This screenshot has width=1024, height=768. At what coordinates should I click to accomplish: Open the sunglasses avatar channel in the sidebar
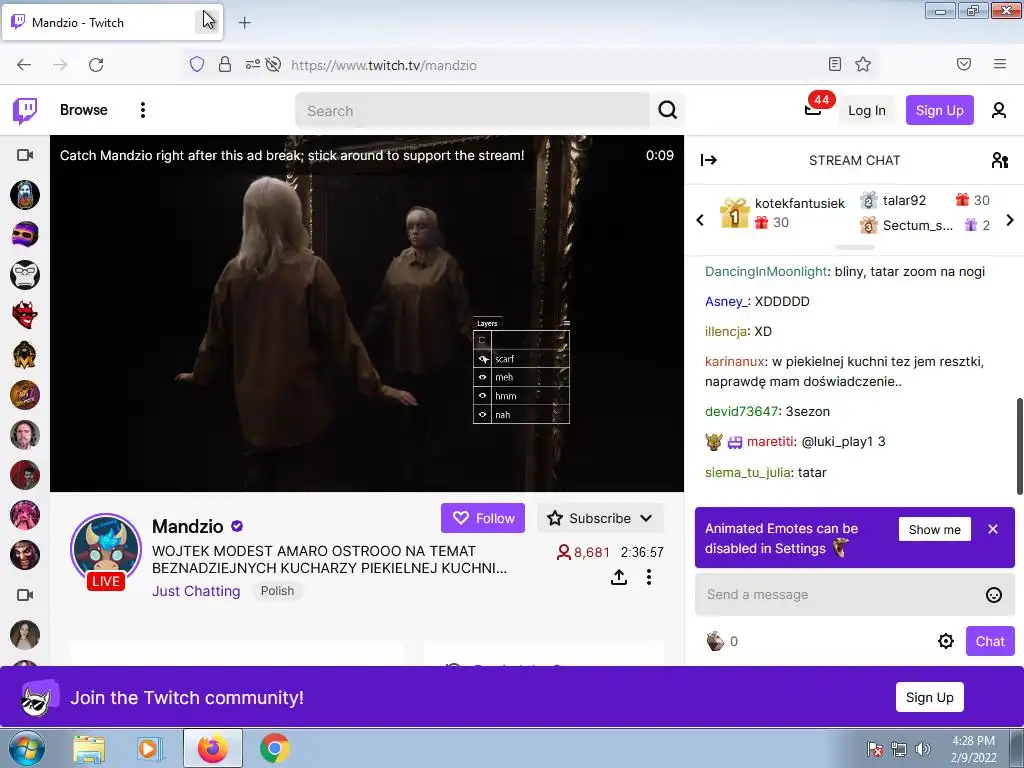pyautogui.click(x=25, y=234)
